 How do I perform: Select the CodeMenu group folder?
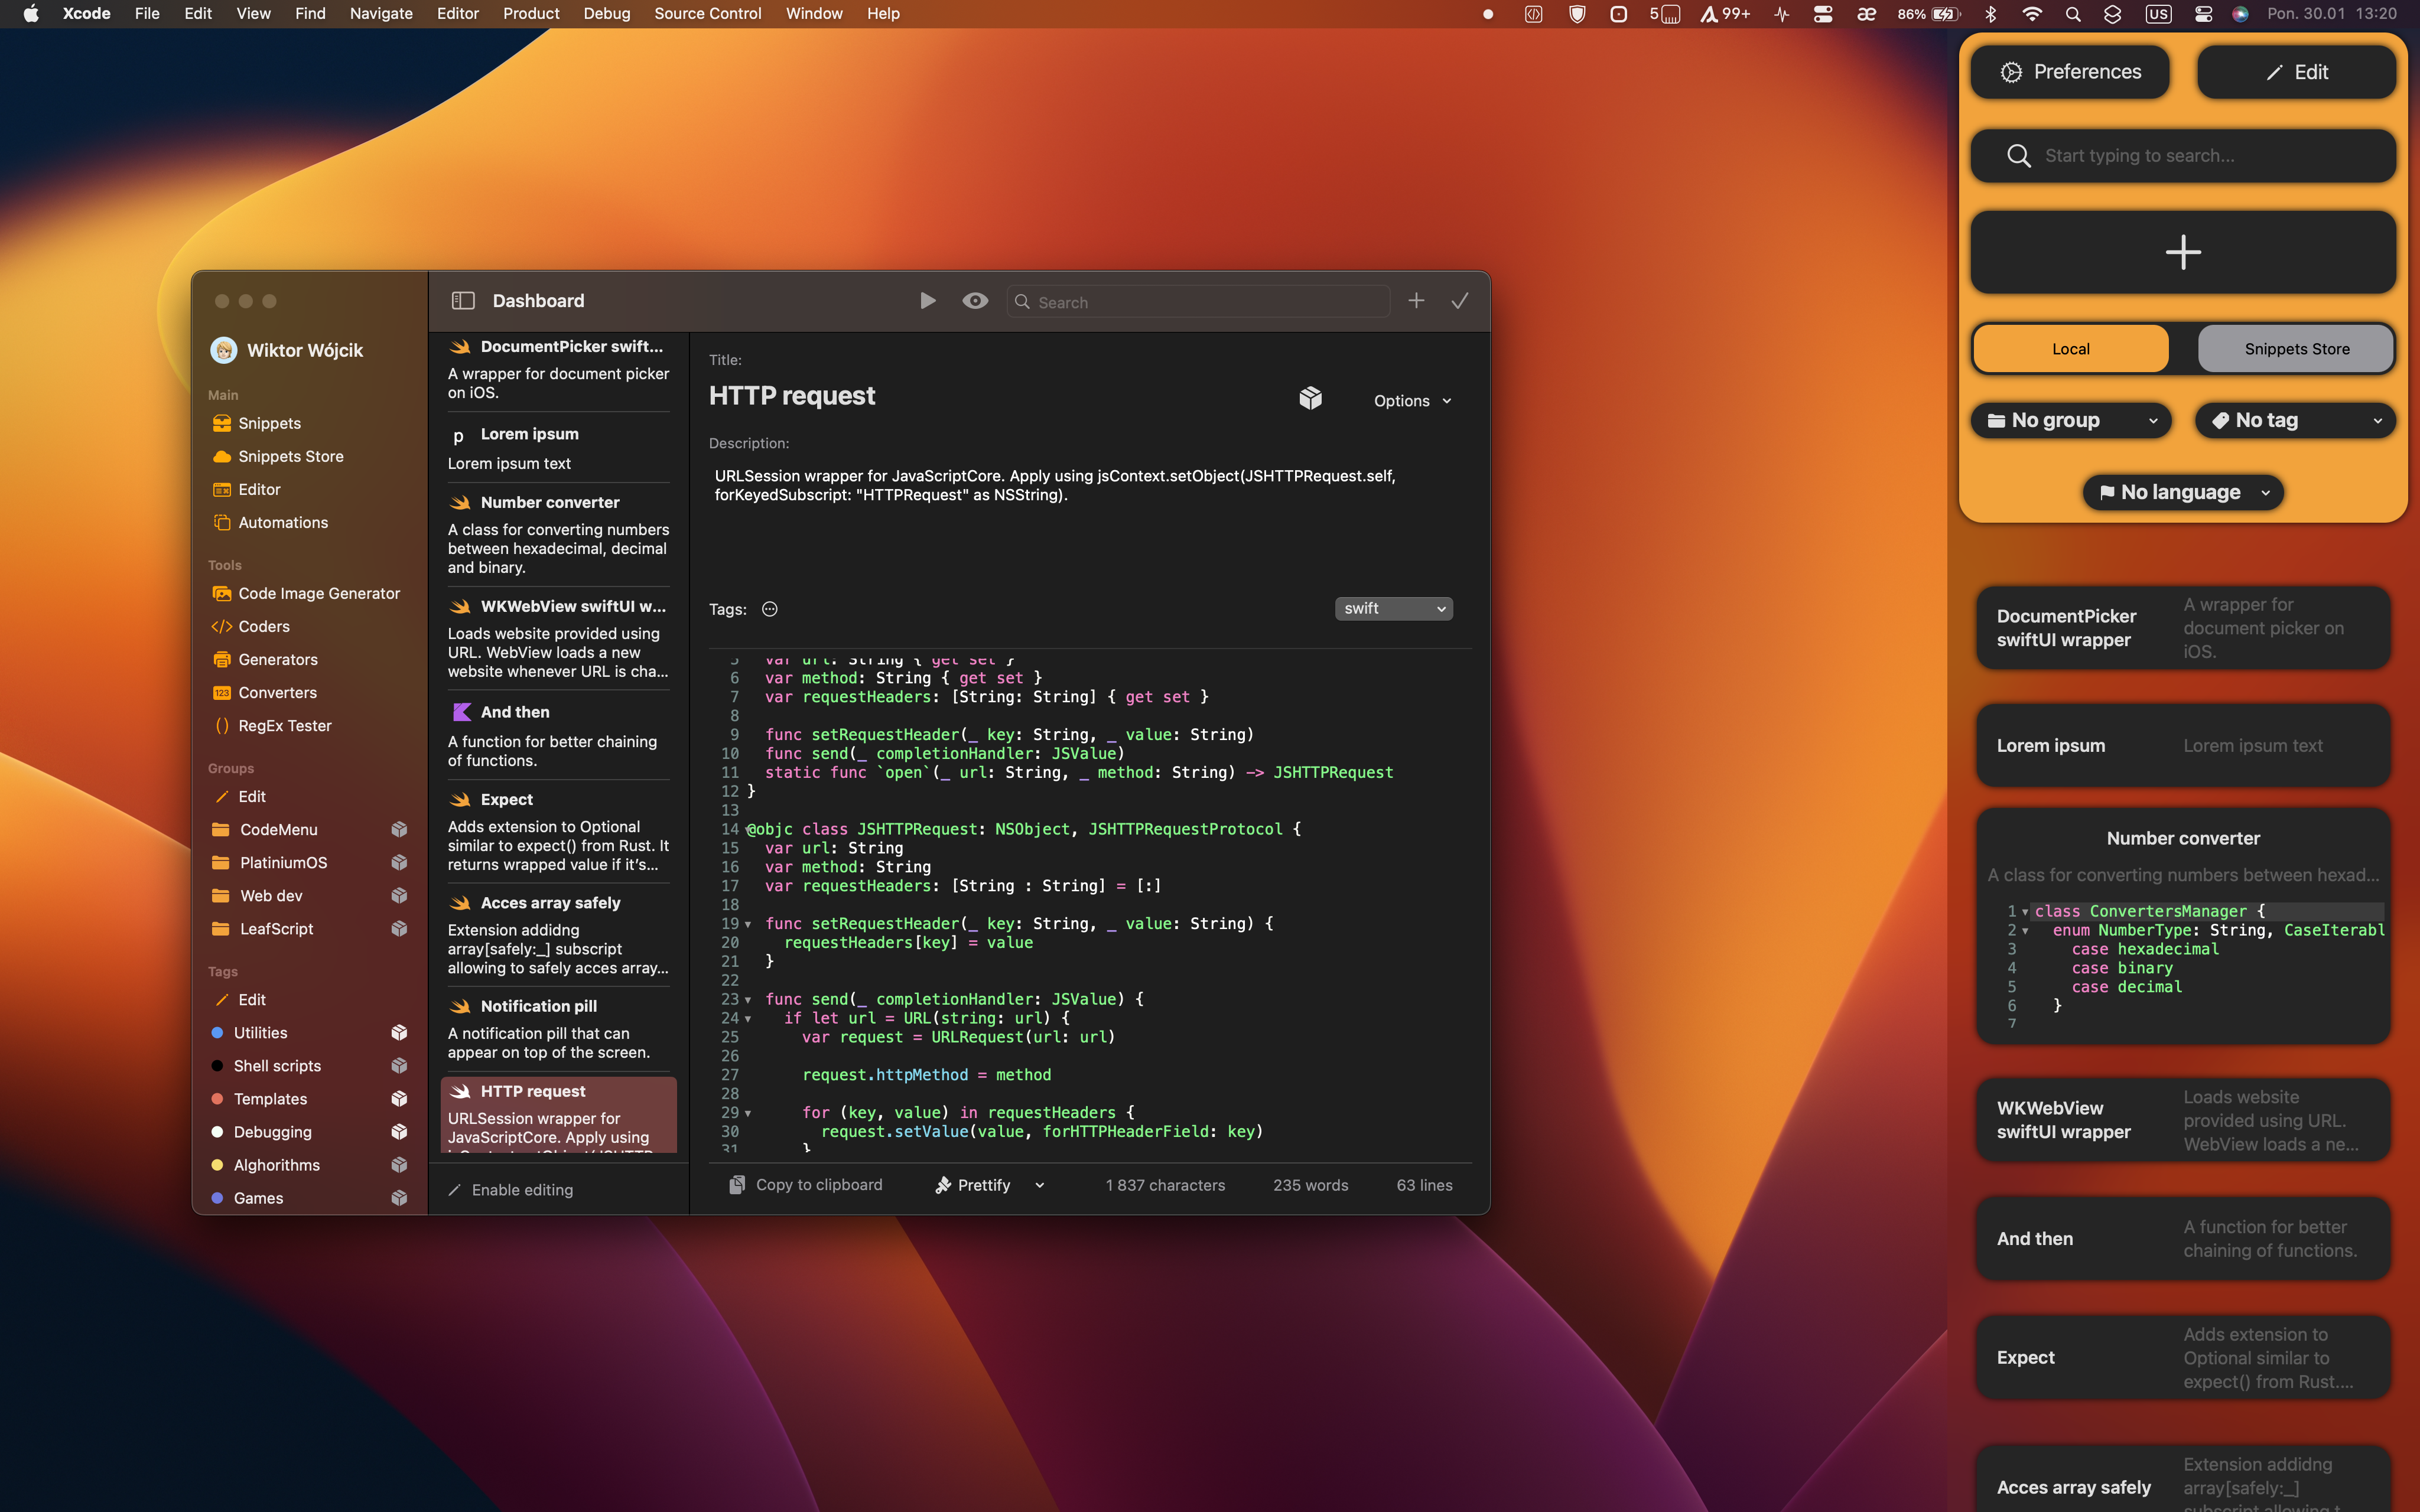click(x=266, y=829)
